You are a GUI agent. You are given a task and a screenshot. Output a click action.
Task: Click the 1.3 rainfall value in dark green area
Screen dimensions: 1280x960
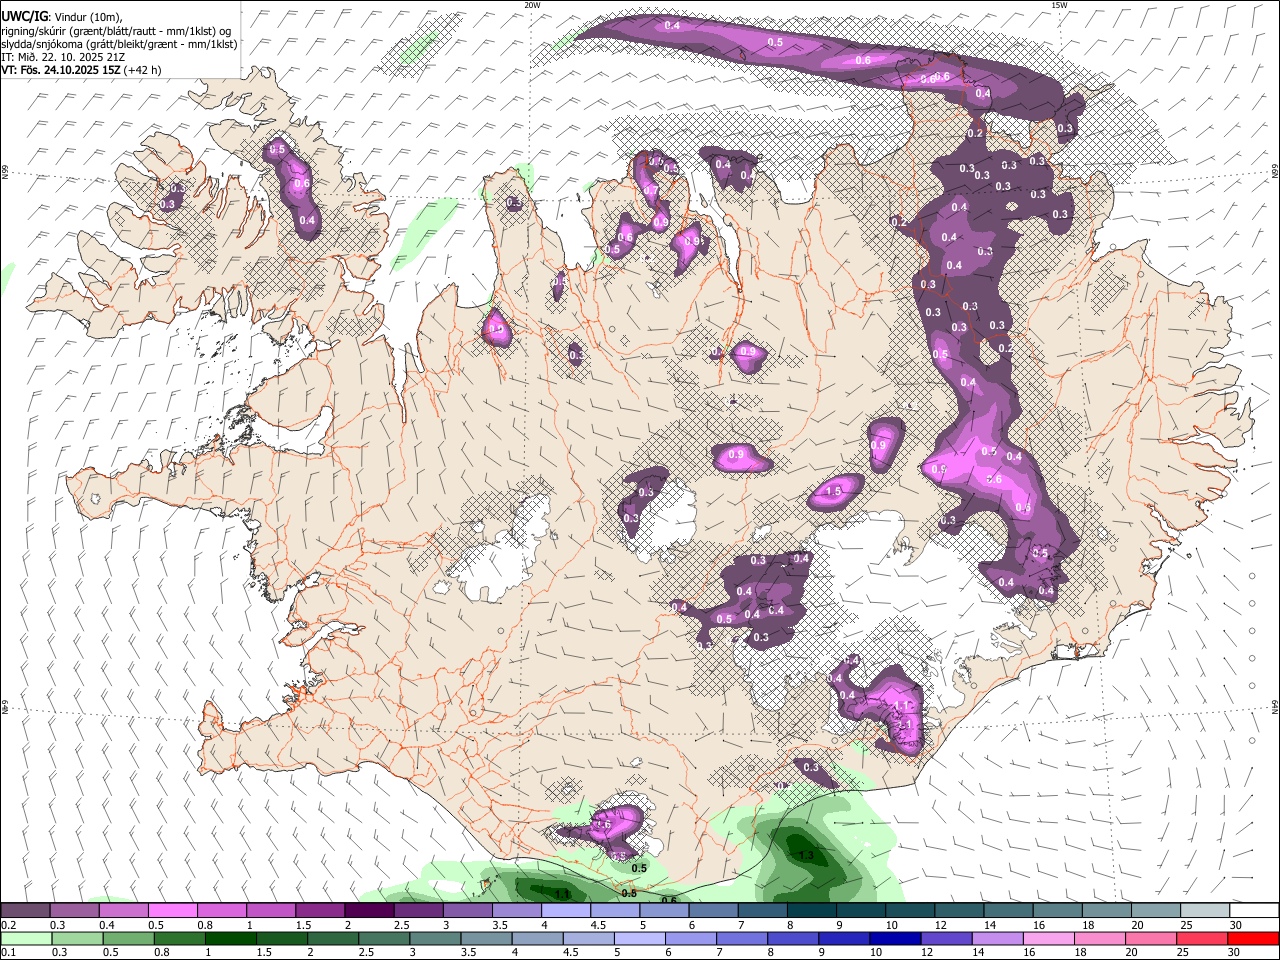805,855
